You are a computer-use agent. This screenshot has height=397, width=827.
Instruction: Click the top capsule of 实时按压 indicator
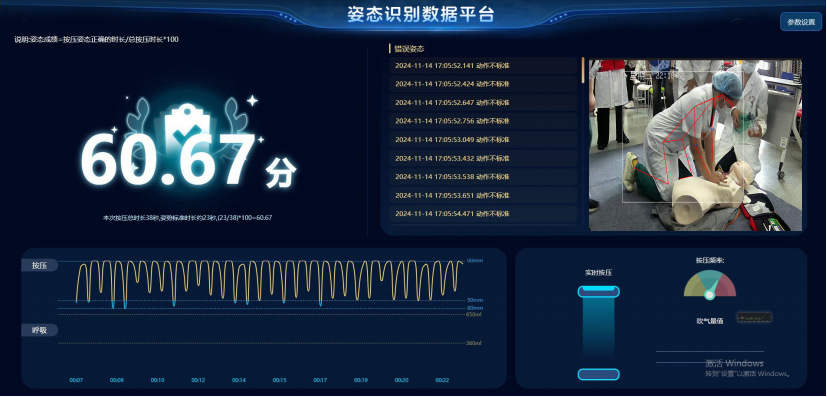[x=598, y=291]
